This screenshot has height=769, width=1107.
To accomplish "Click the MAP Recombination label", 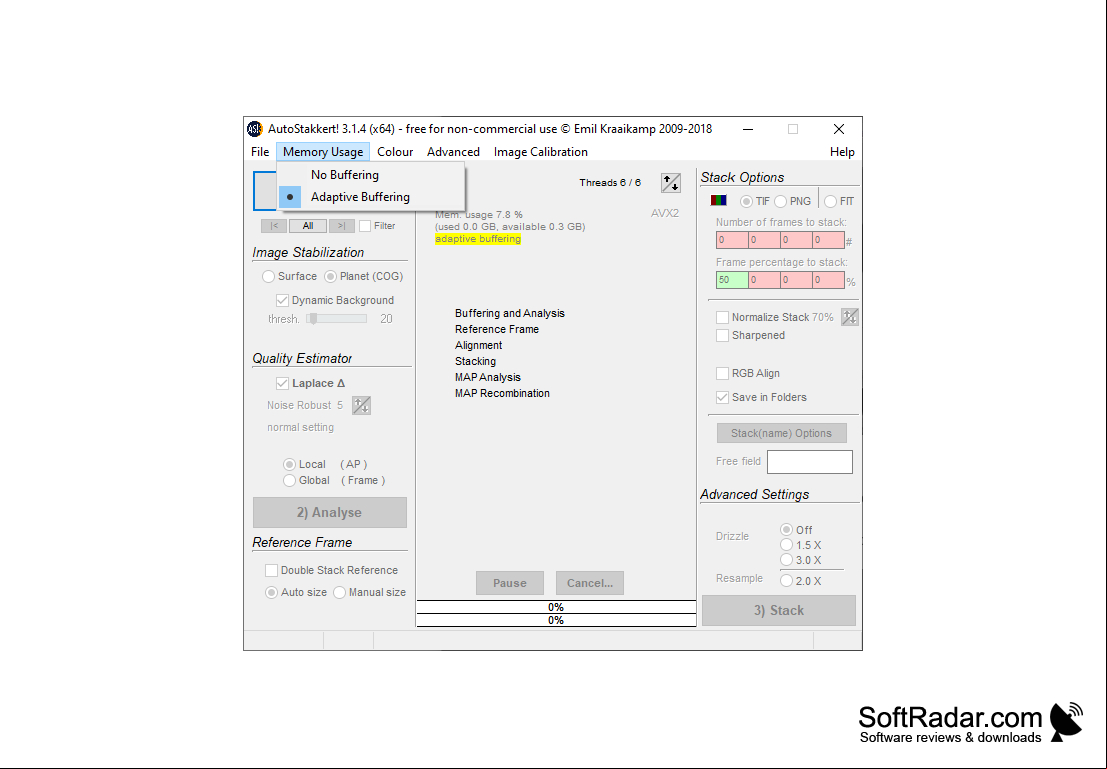I will tap(502, 393).
